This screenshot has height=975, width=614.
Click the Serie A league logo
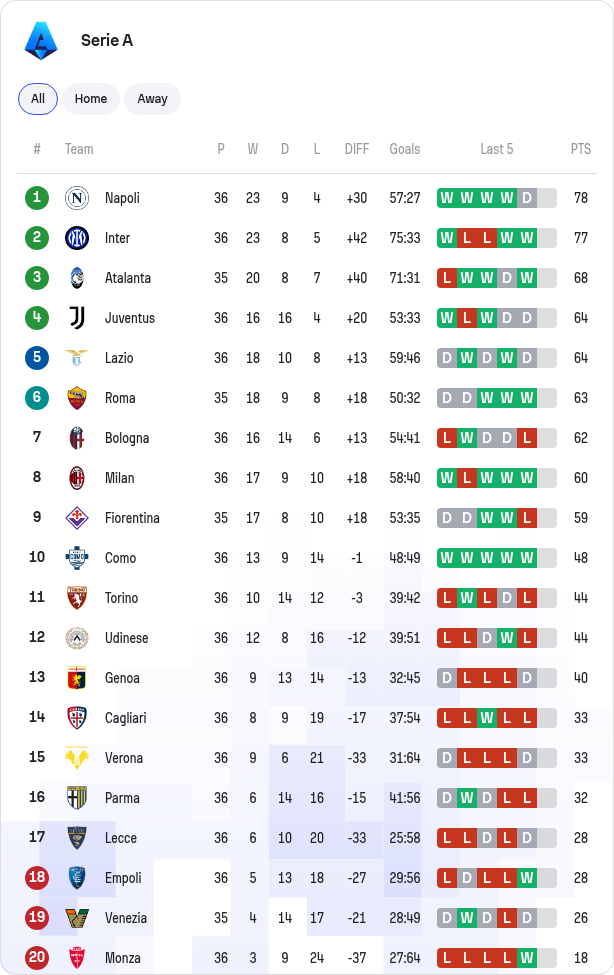41,41
